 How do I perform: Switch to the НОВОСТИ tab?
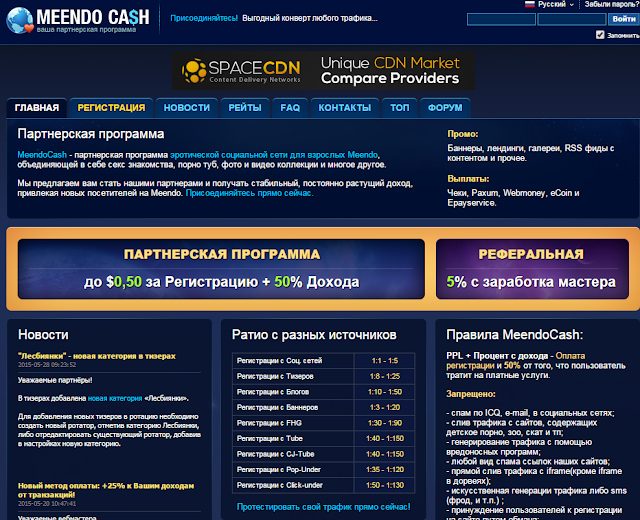click(x=187, y=108)
